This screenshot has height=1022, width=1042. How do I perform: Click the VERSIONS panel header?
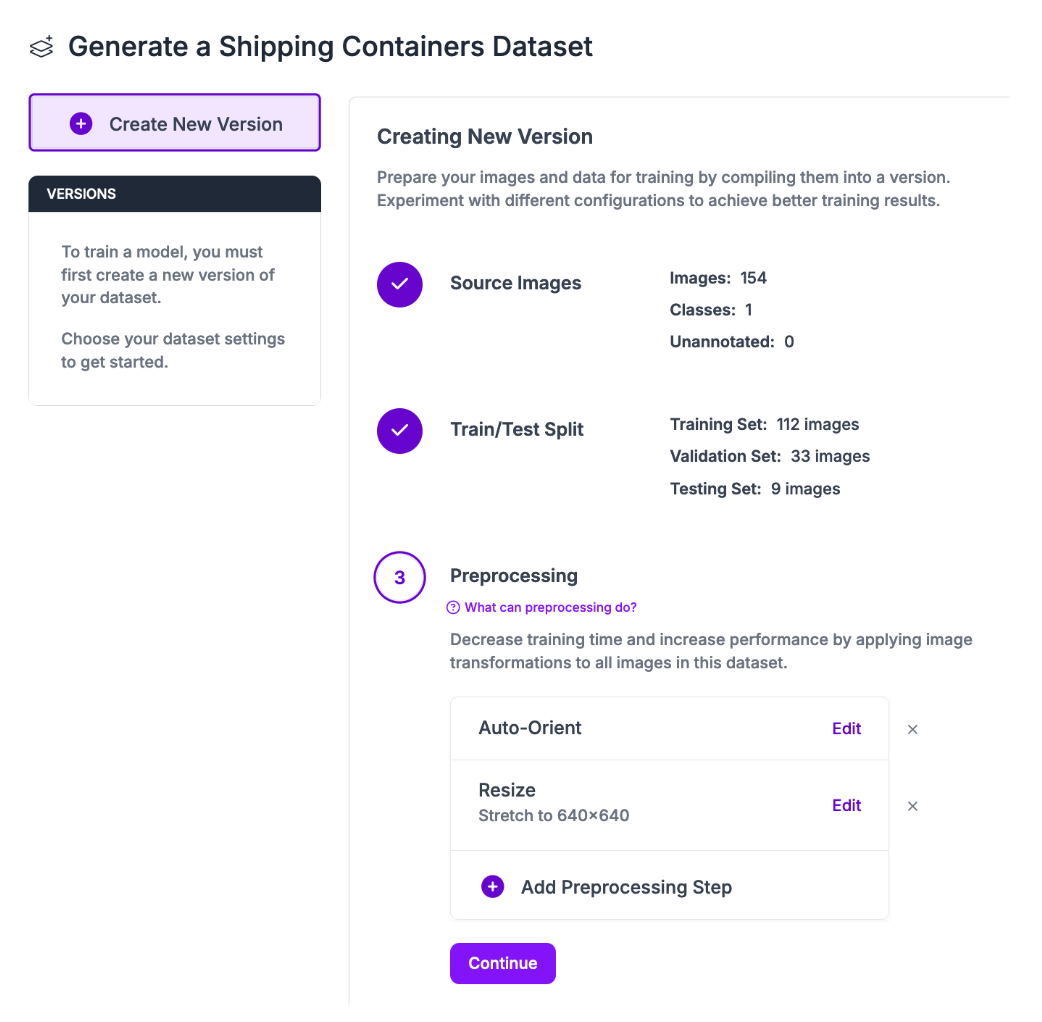[x=175, y=194]
